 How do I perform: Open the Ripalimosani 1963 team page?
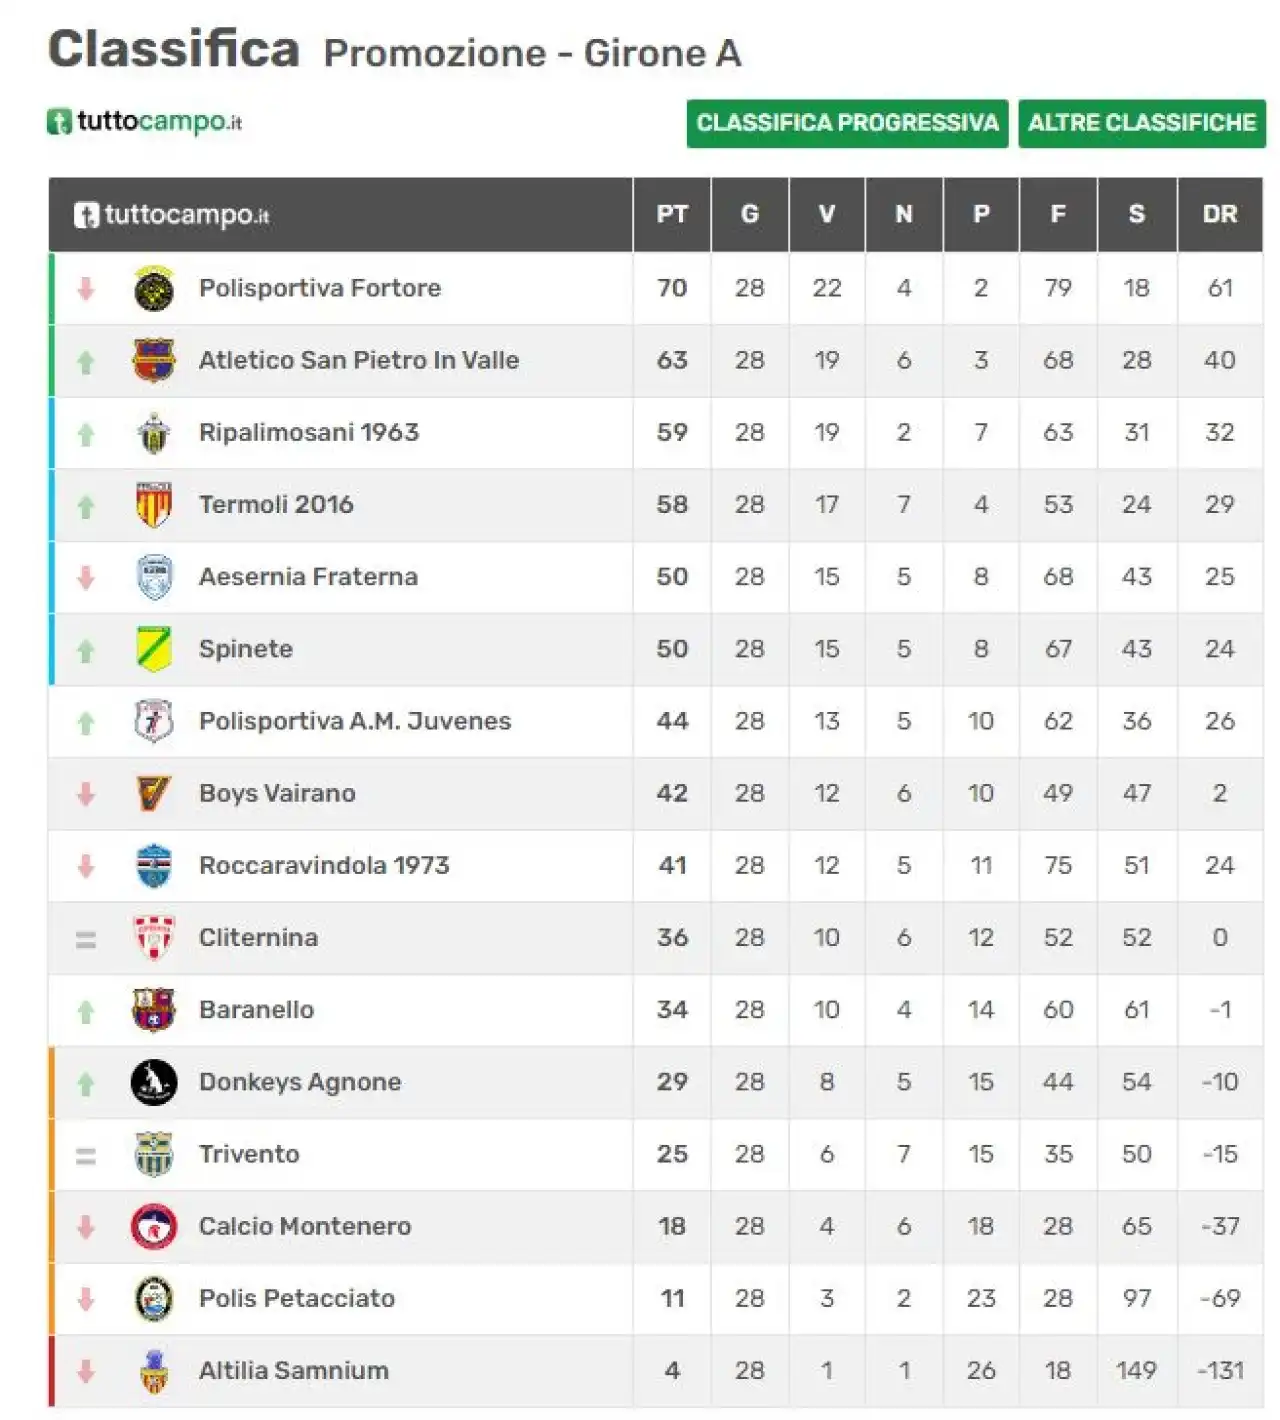coord(309,433)
